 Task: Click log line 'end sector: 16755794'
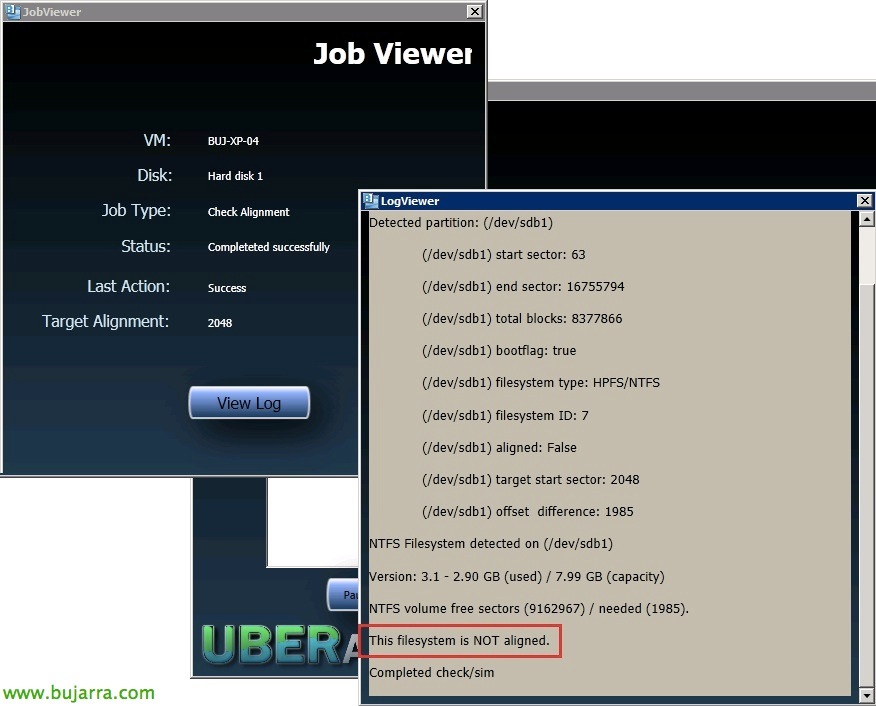coord(523,287)
